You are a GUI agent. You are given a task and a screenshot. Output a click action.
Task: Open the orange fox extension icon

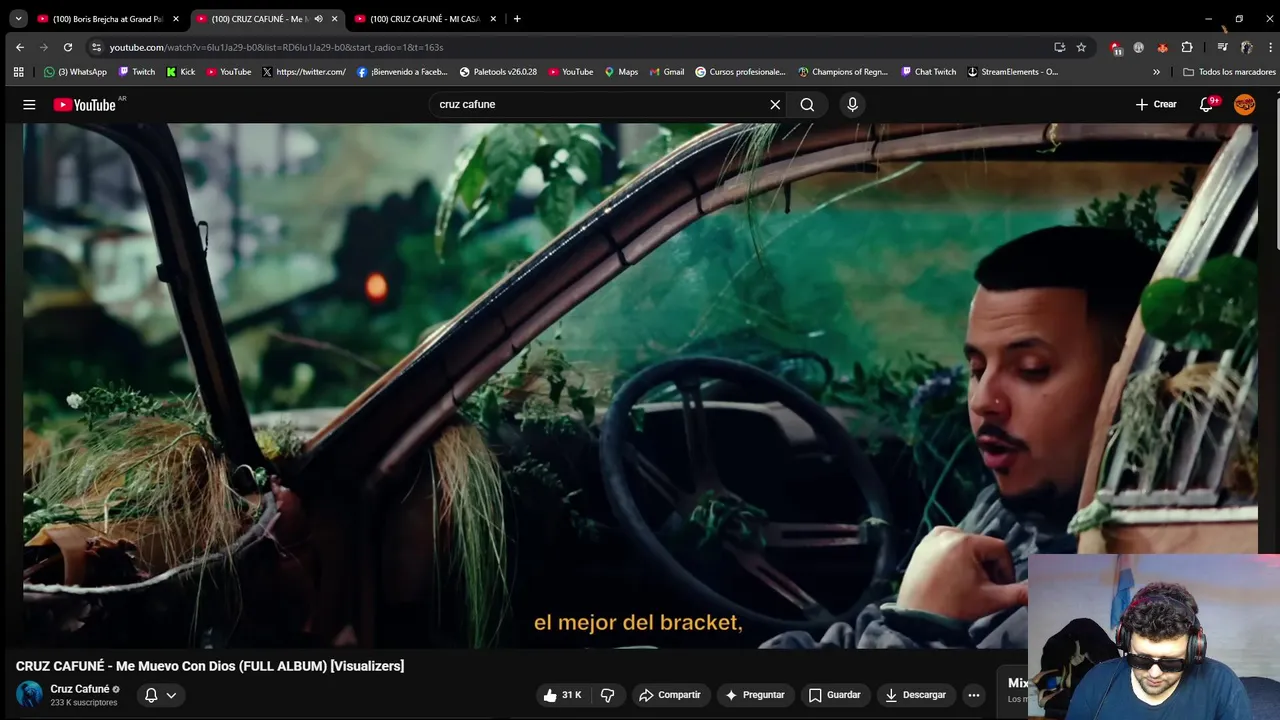[x=1162, y=47]
